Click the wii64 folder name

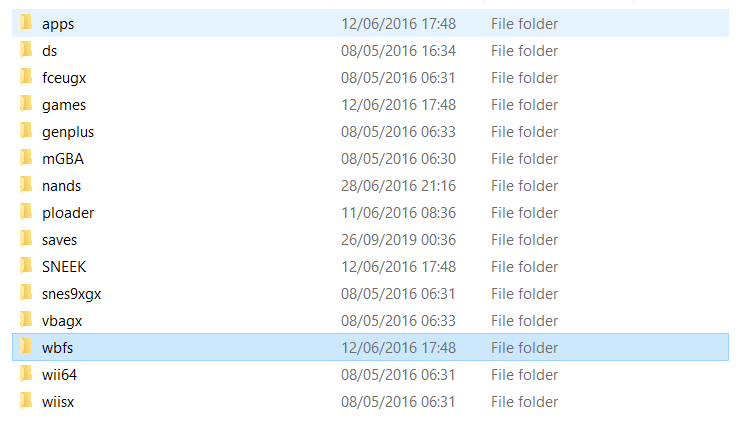60,375
